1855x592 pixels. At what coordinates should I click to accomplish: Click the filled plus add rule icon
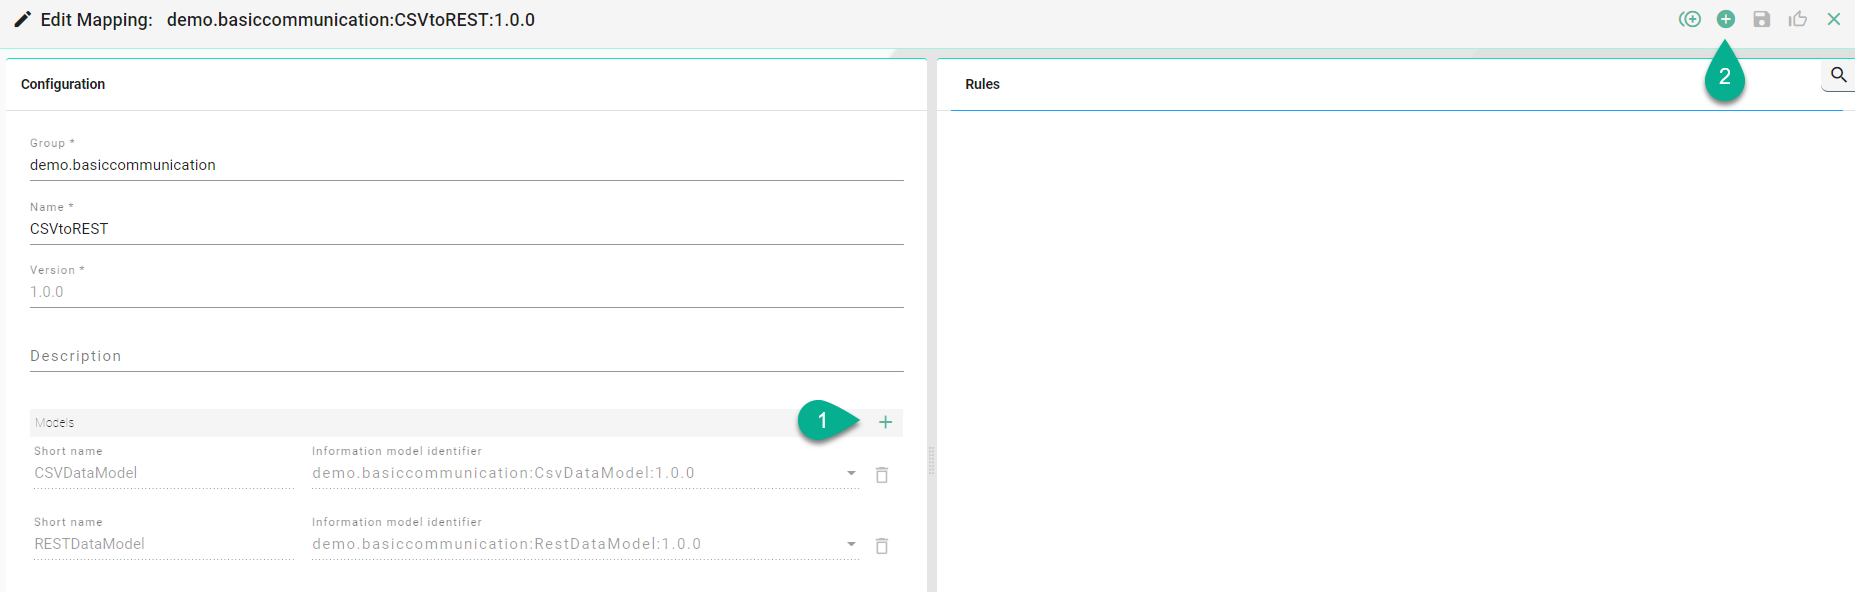tap(1726, 19)
